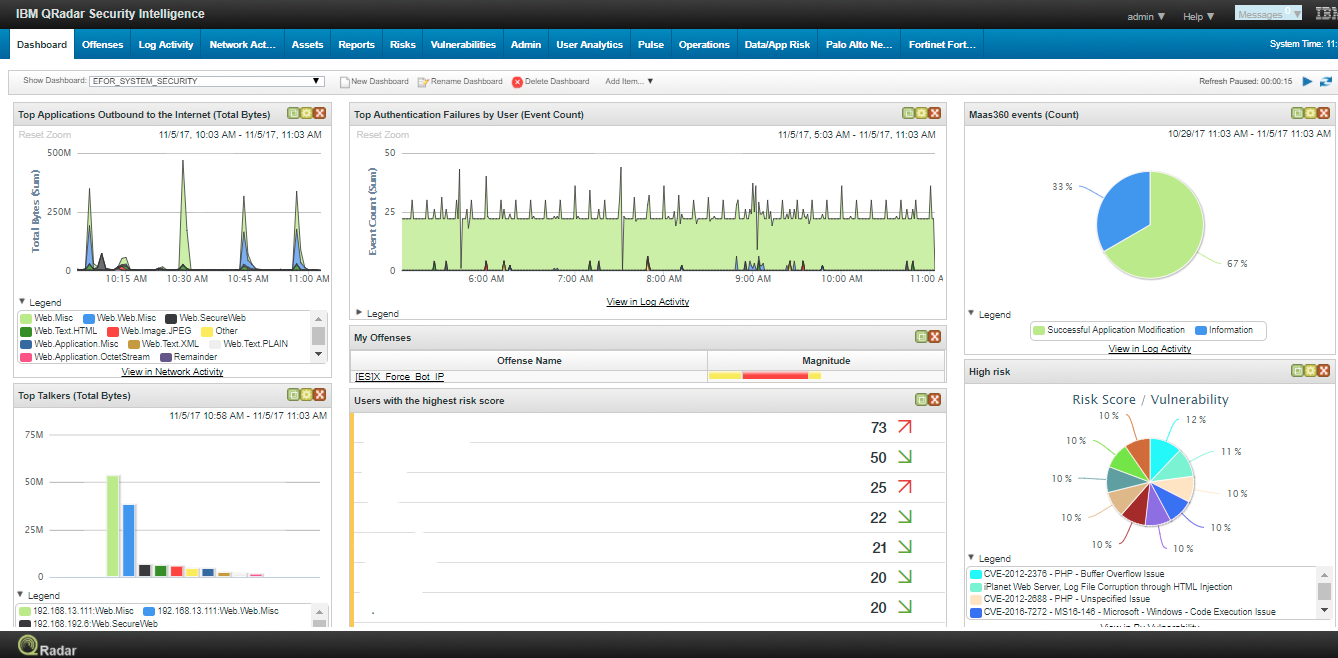Open settings for the Maas360 events panel
The height and width of the screenshot is (658, 1338).
pos(1310,114)
